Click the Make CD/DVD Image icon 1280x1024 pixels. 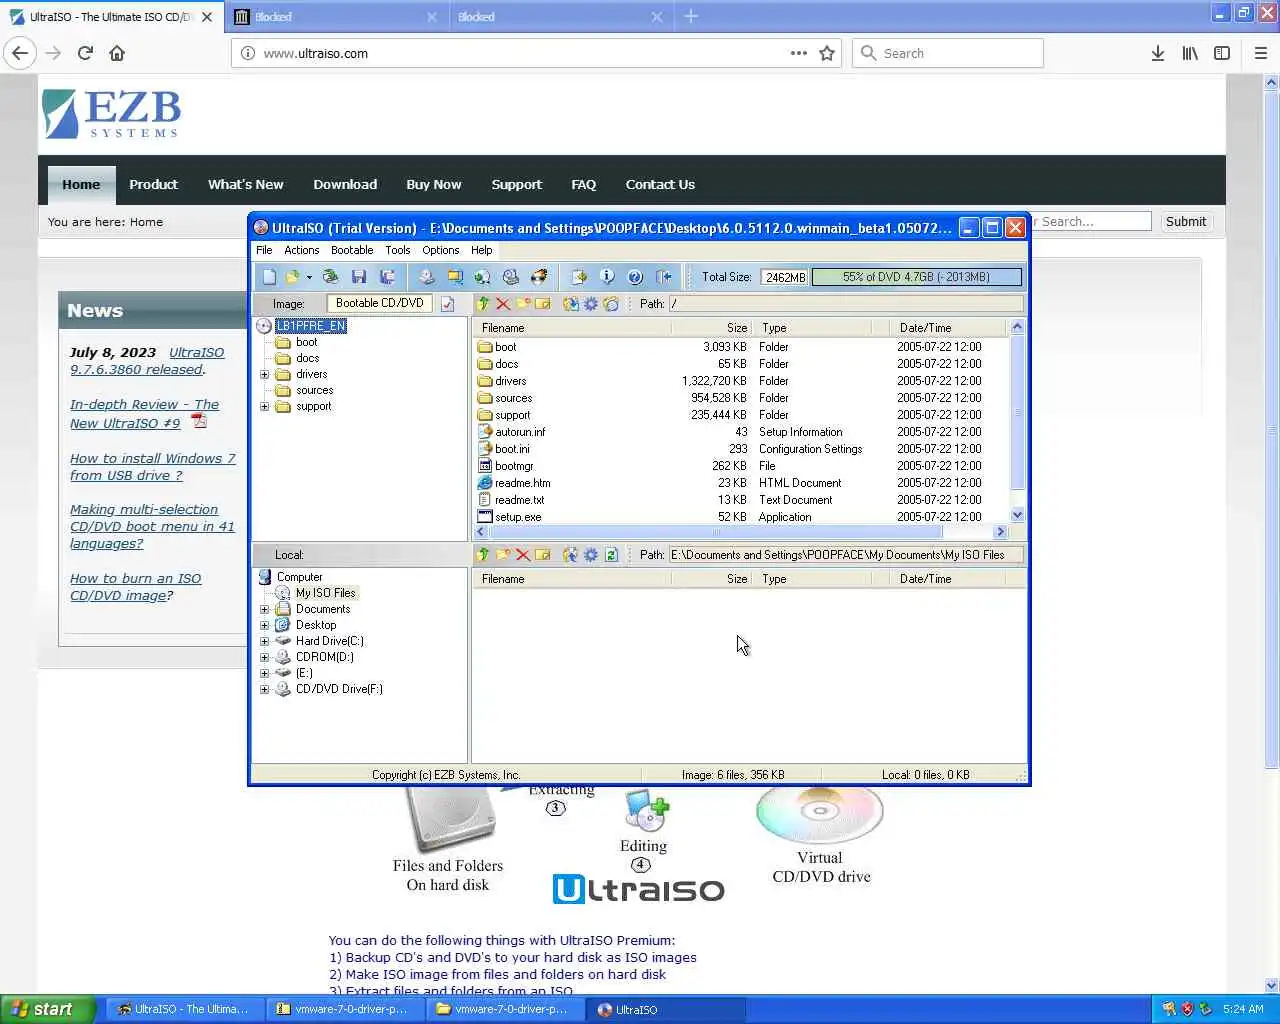[427, 277]
